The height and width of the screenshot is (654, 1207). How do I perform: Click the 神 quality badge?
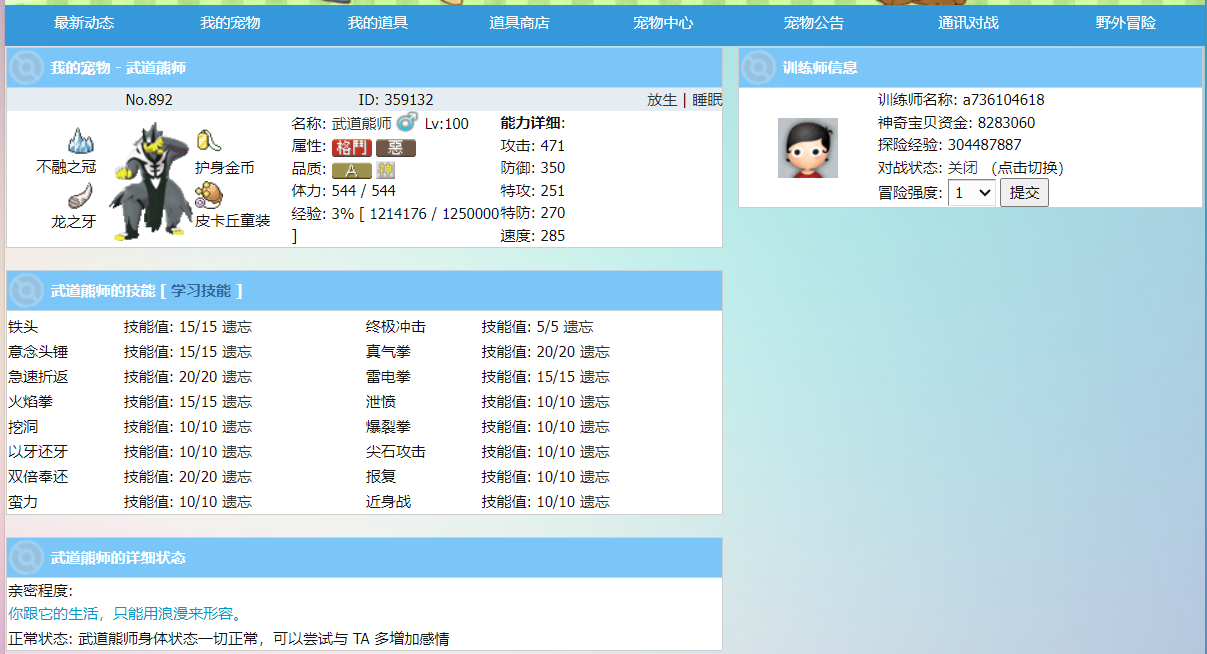tap(386, 170)
